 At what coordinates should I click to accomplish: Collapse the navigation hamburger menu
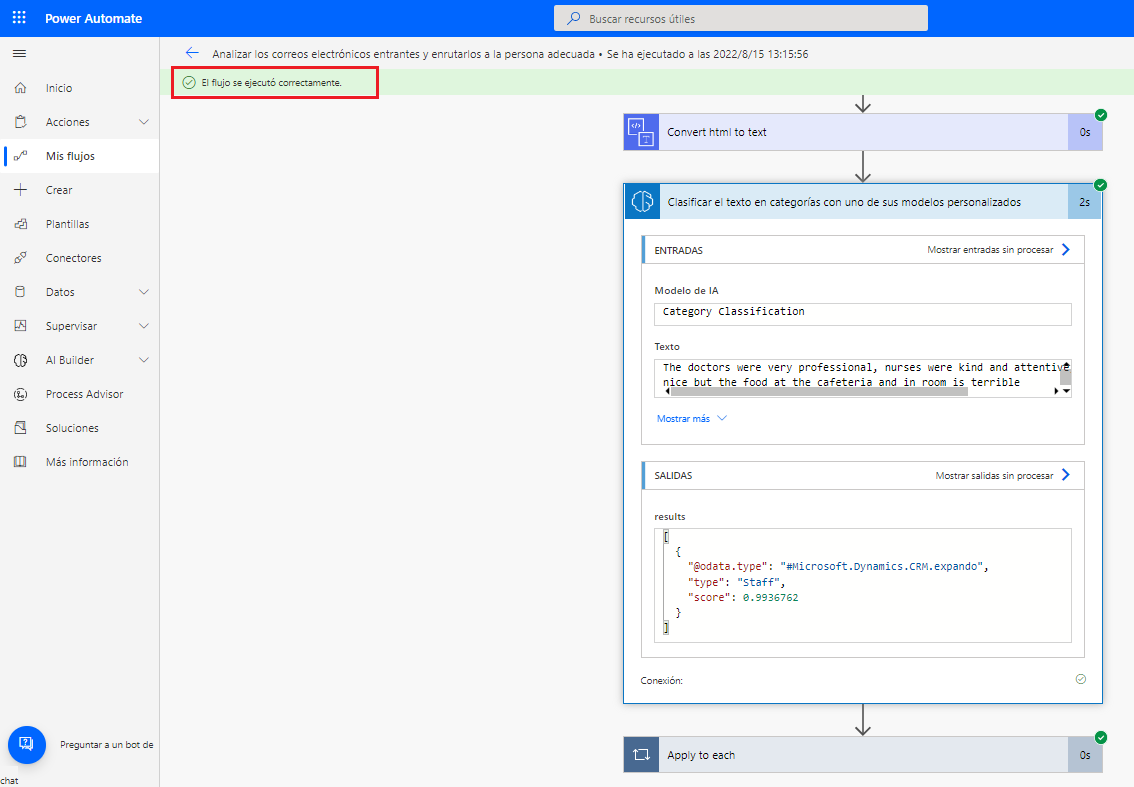[20, 54]
